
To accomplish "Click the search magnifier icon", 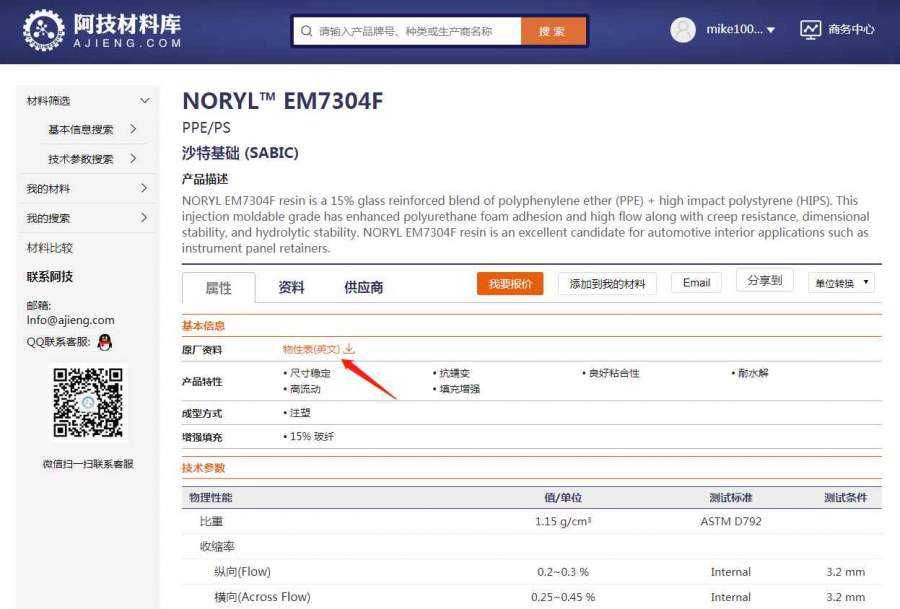I will (x=307, y=31).
